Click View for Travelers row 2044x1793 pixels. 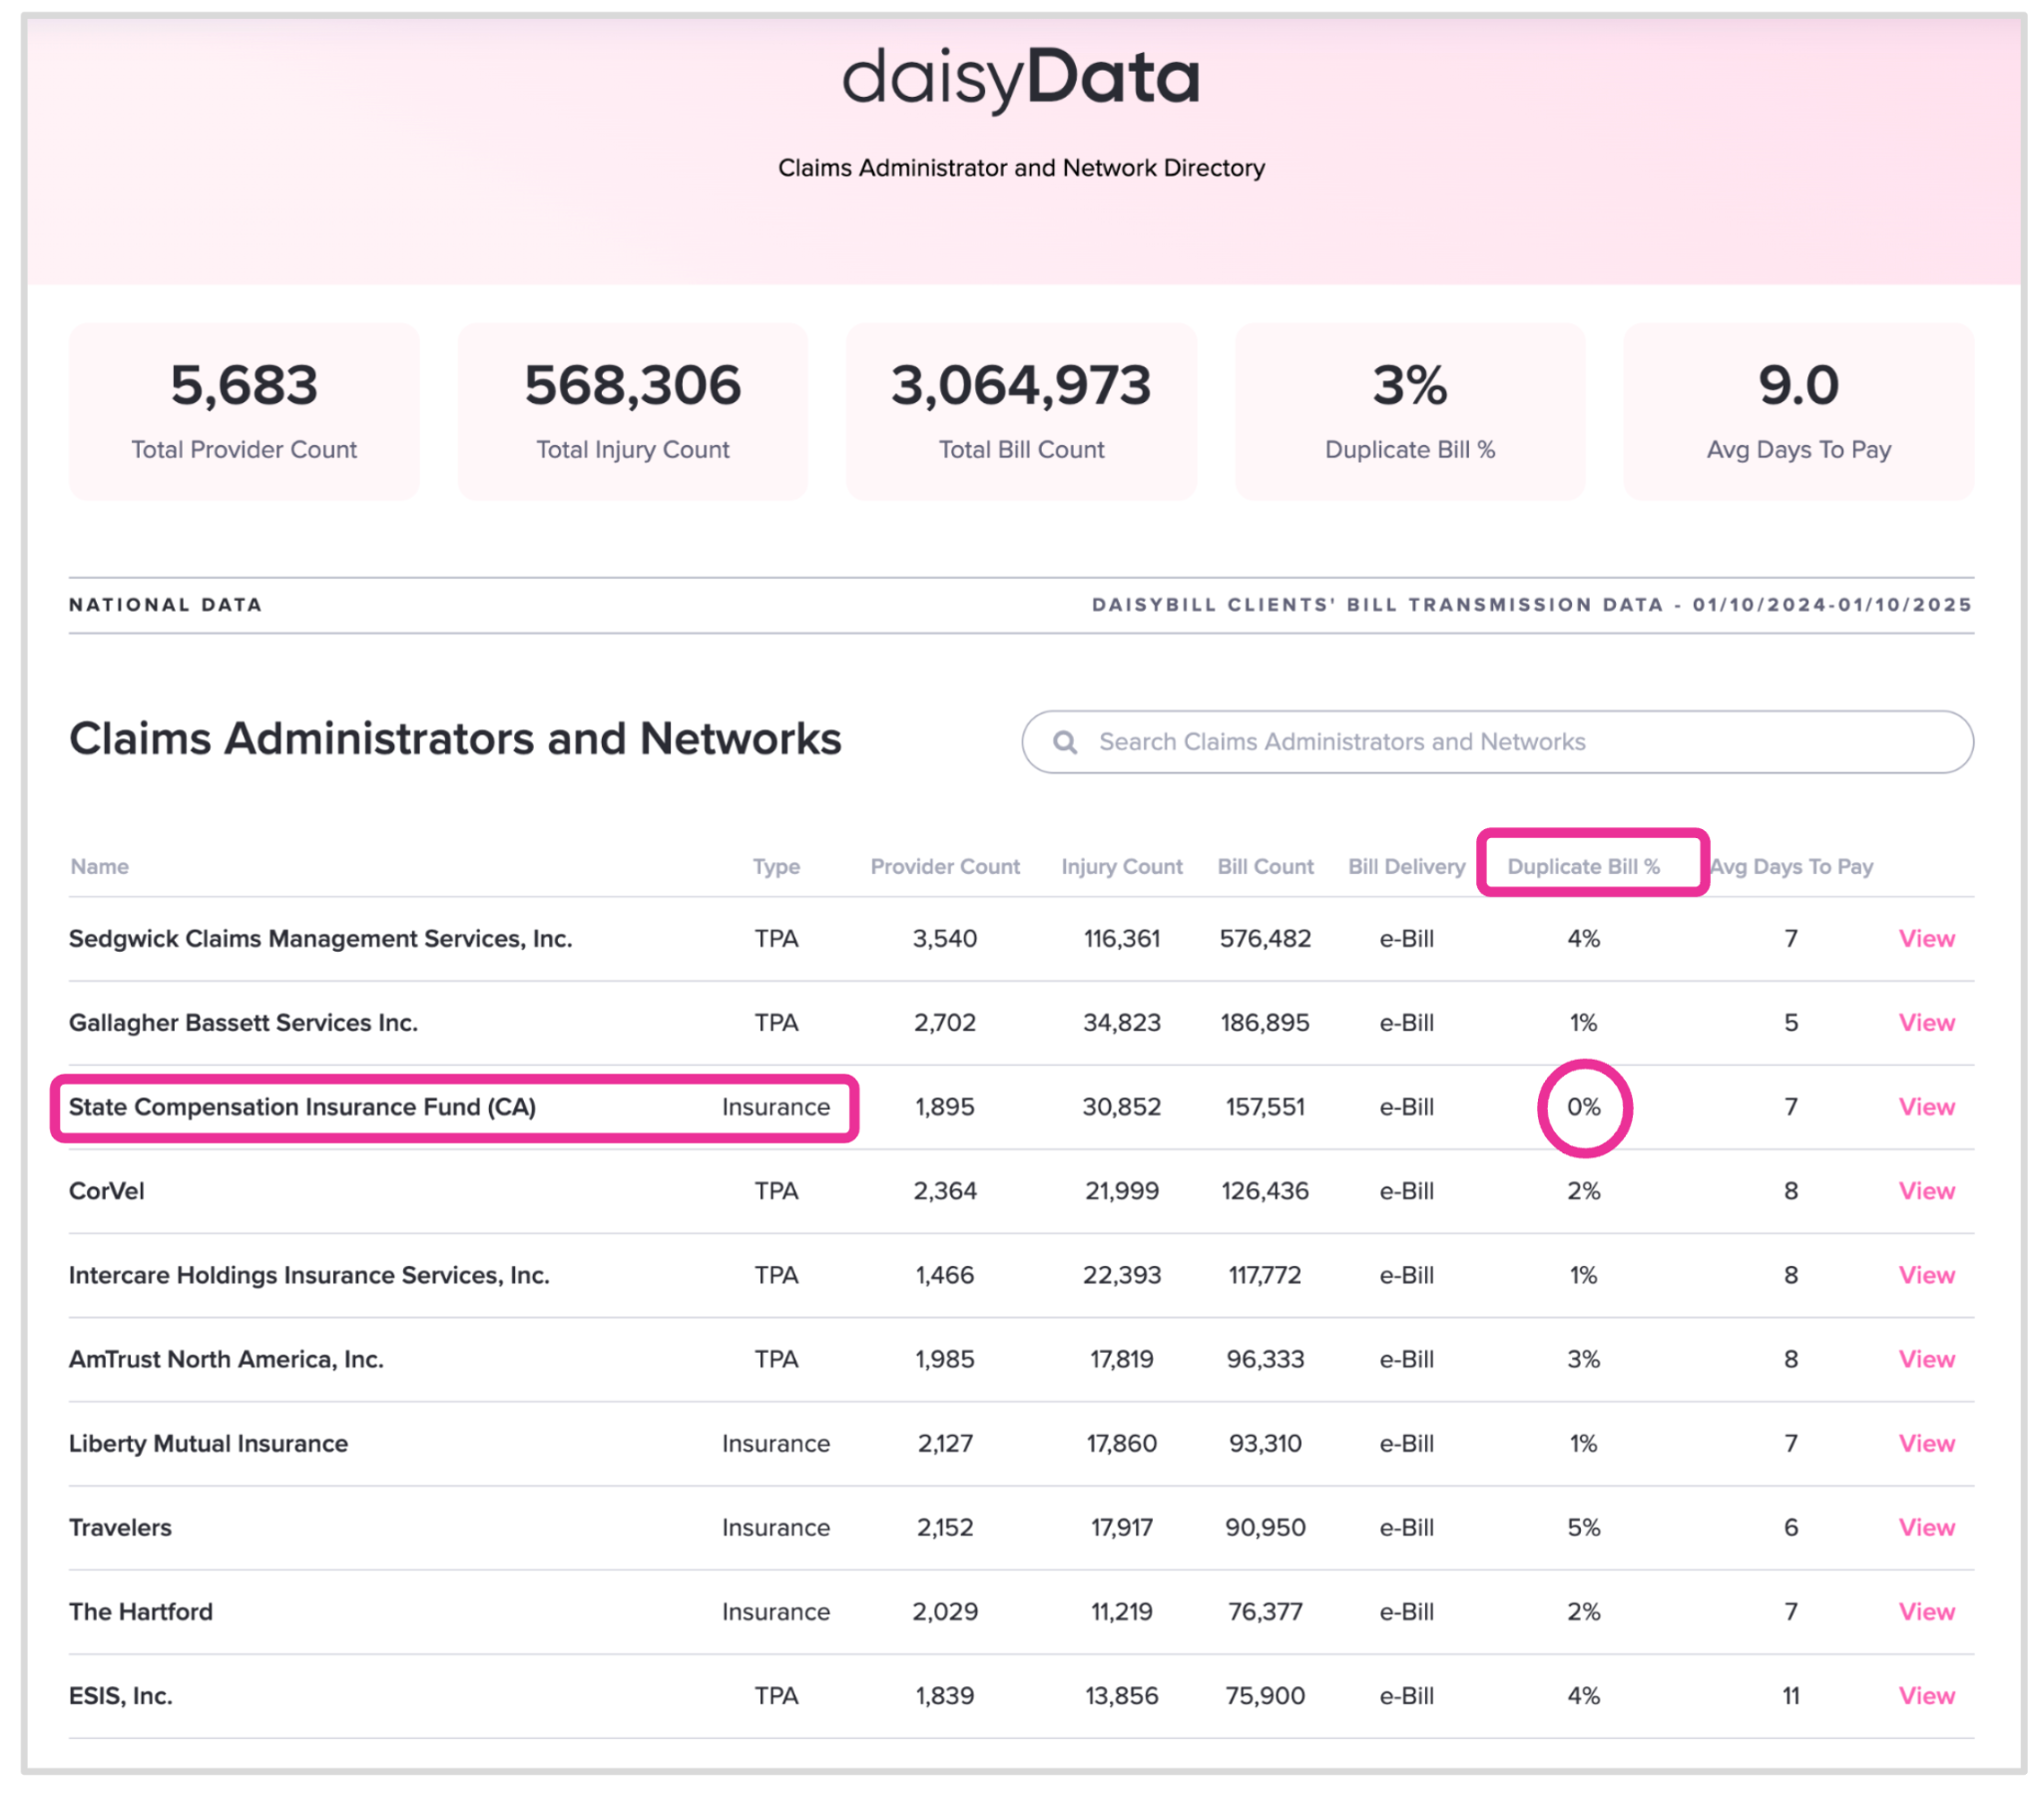[x=1926, y=1527]
